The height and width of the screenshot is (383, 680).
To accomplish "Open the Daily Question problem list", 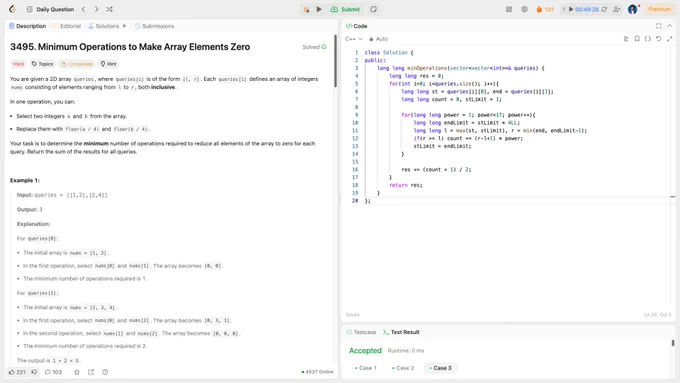I will 50,9.
